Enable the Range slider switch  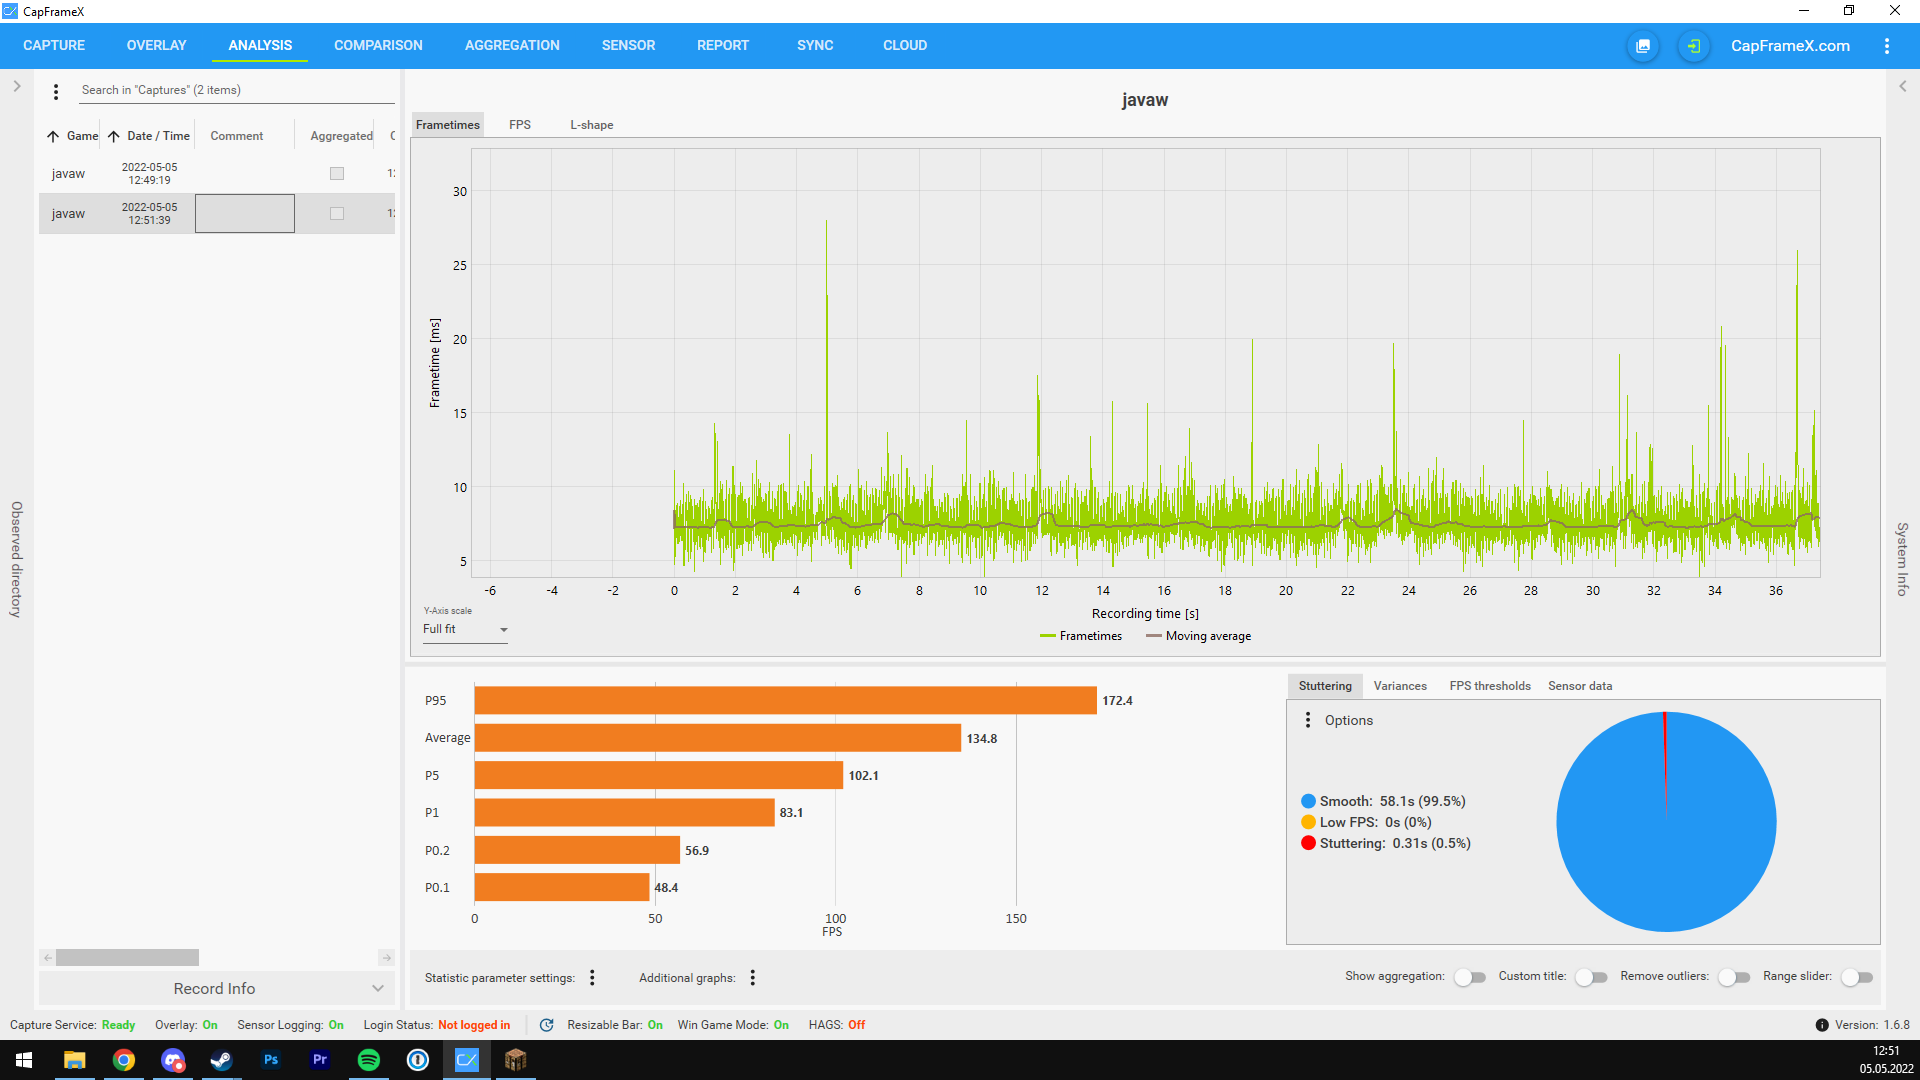point(1857,977)
